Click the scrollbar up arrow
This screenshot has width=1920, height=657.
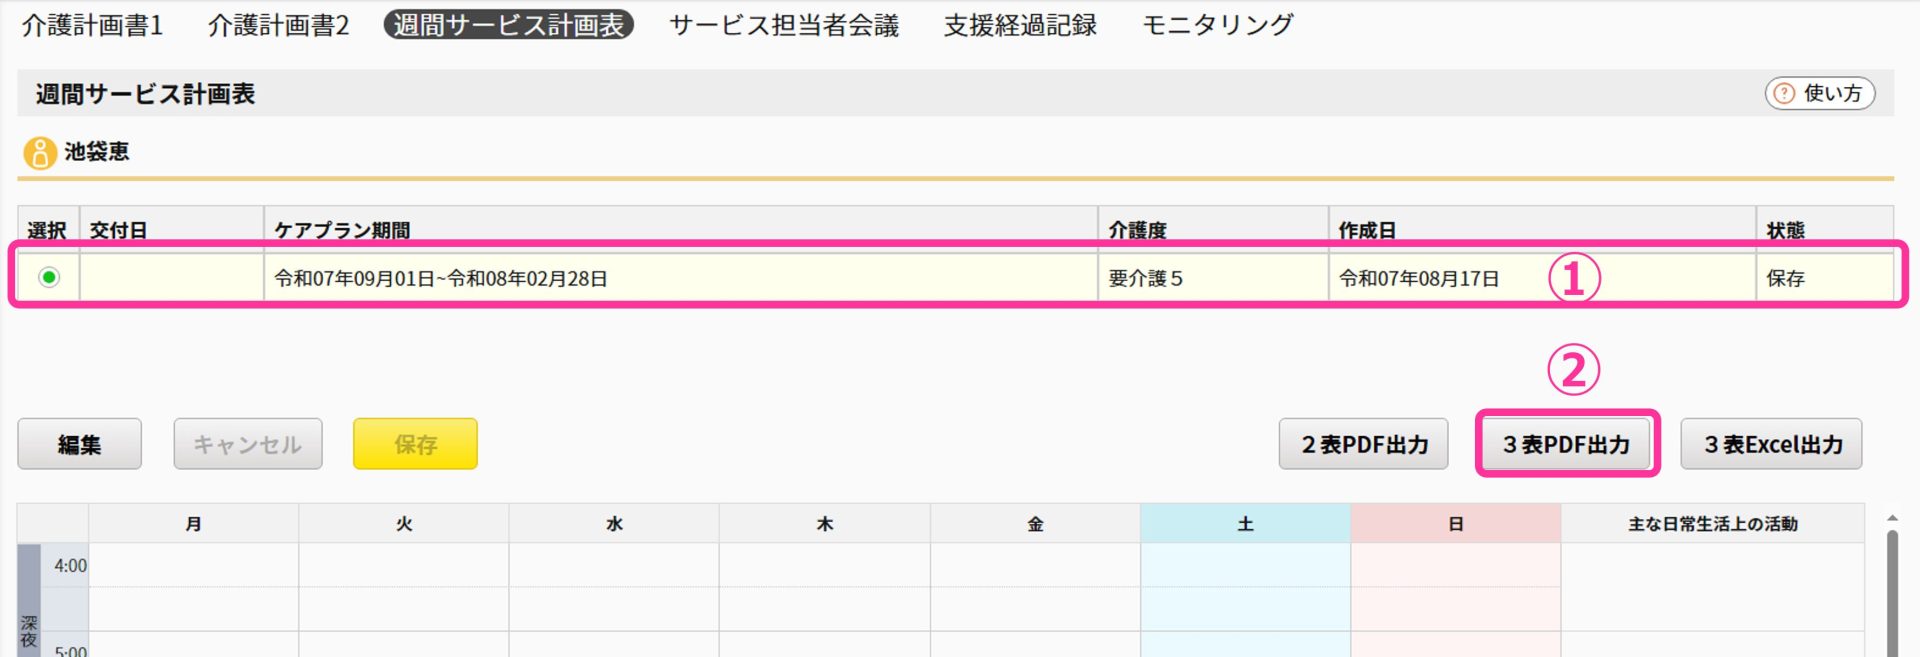pyautogui.click(x=1891, y=518)
